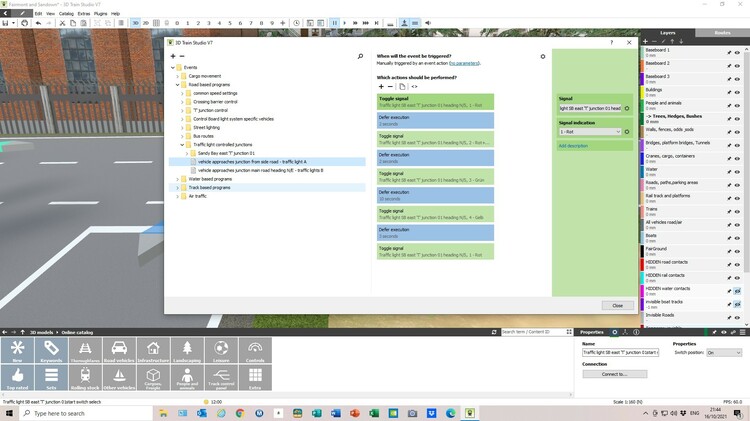Open the Cargoes, Freight catalog tile
Image resolution: width=750 pixels, height=421 pixels.
[153, 377]
